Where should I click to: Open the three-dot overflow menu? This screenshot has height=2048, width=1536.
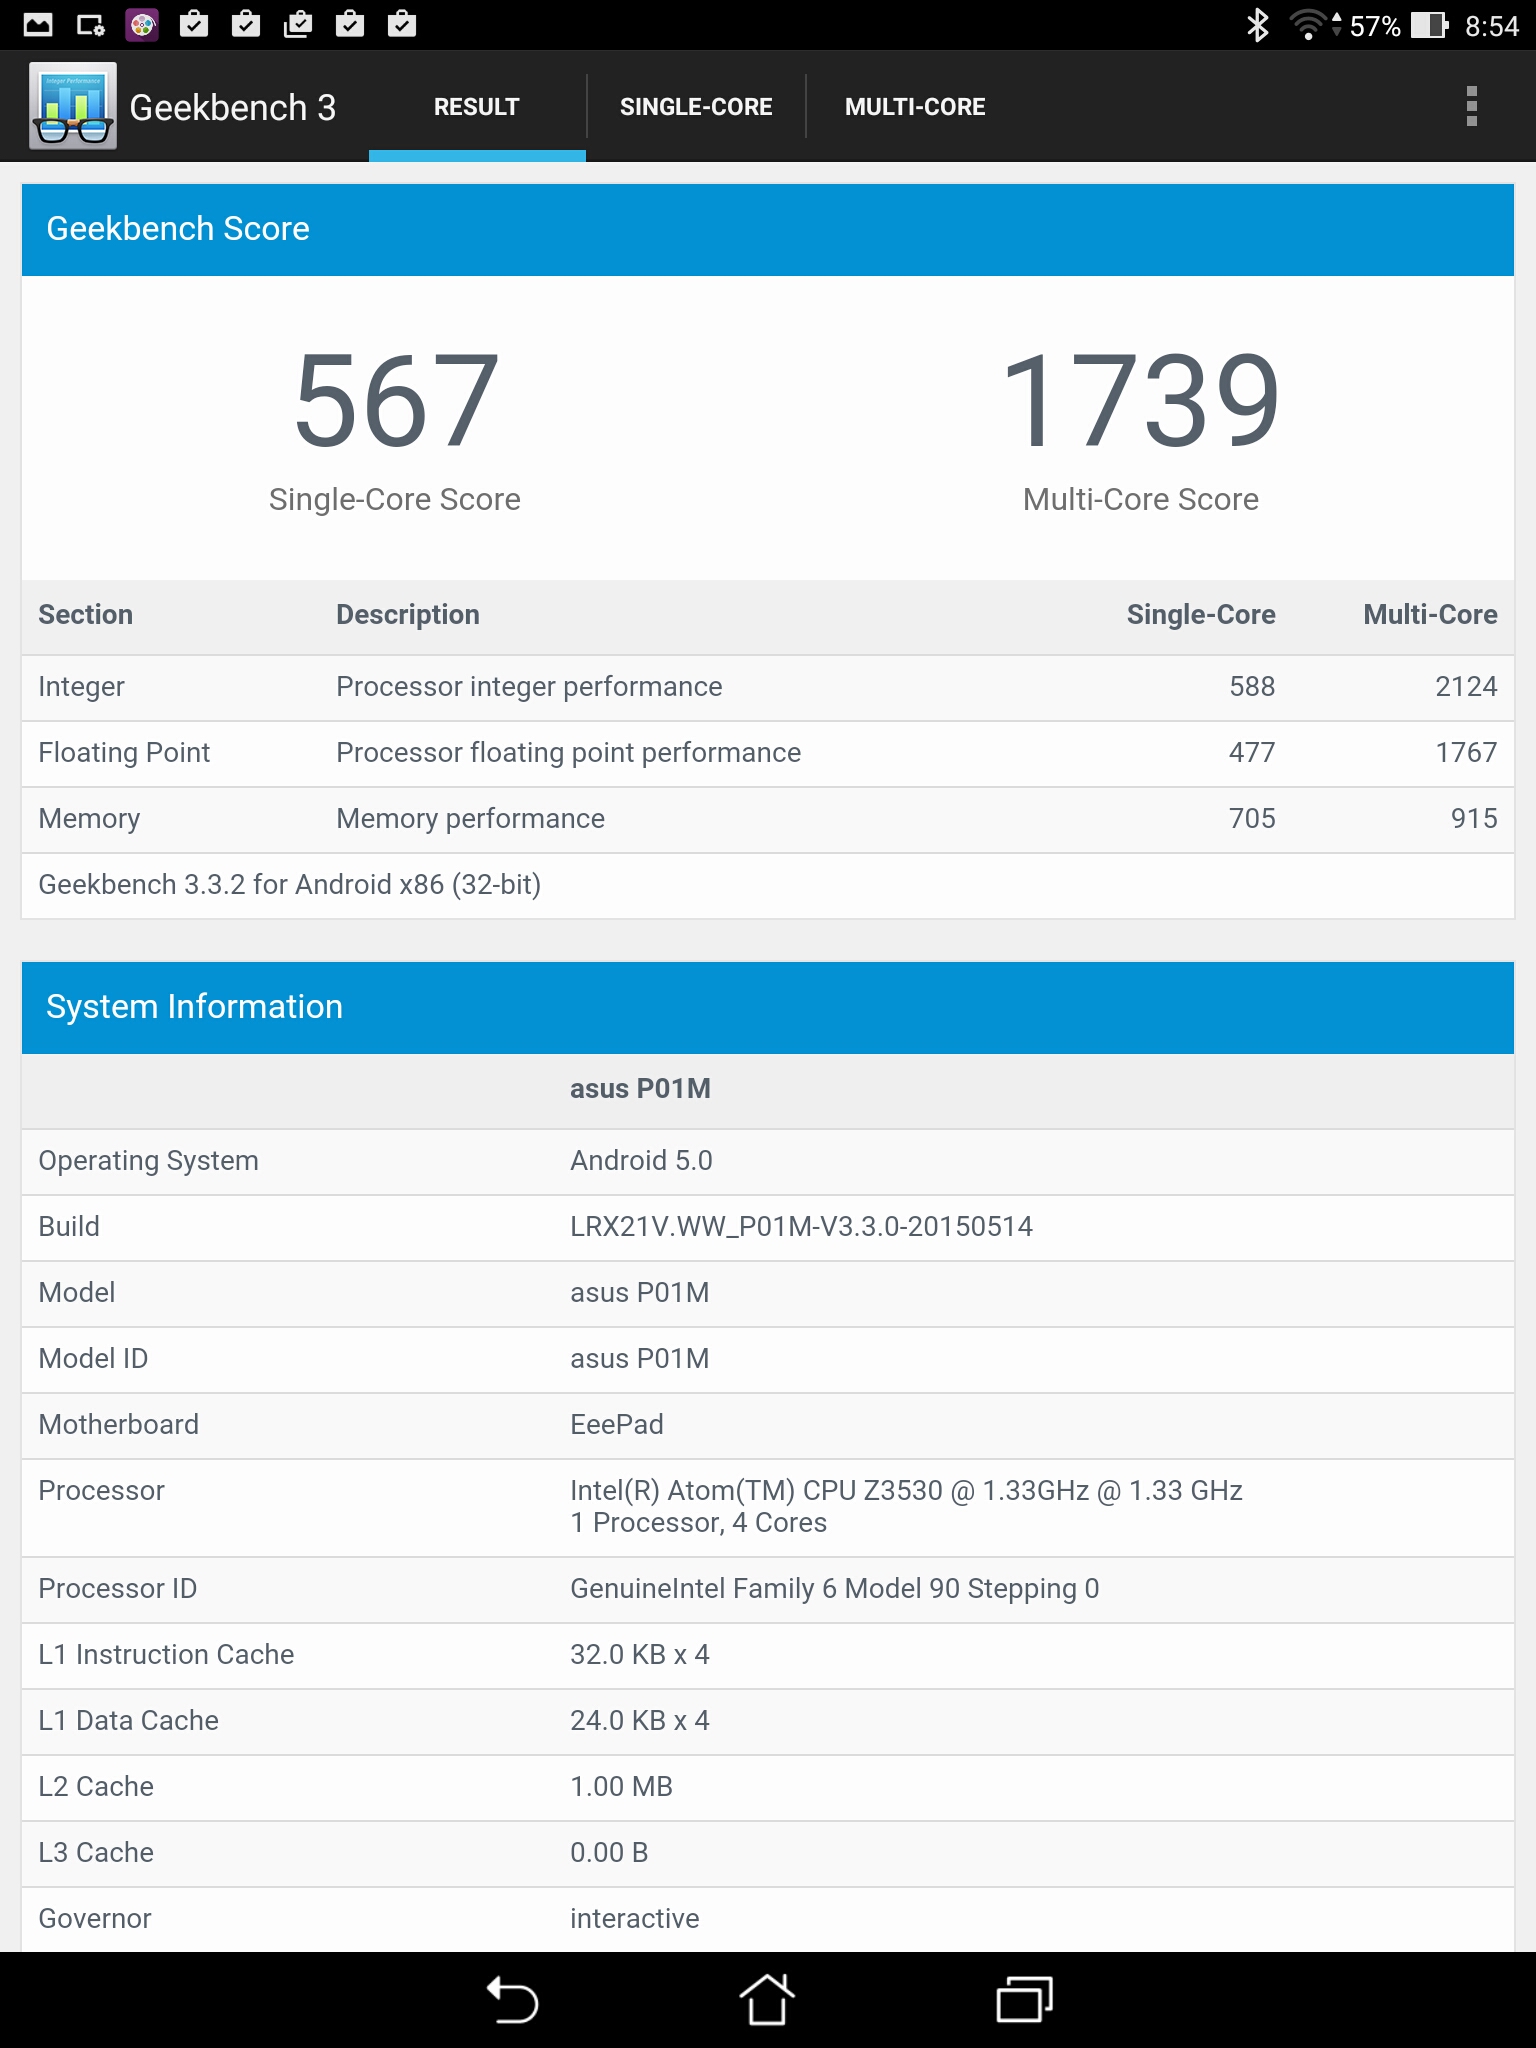point(1471,106)
